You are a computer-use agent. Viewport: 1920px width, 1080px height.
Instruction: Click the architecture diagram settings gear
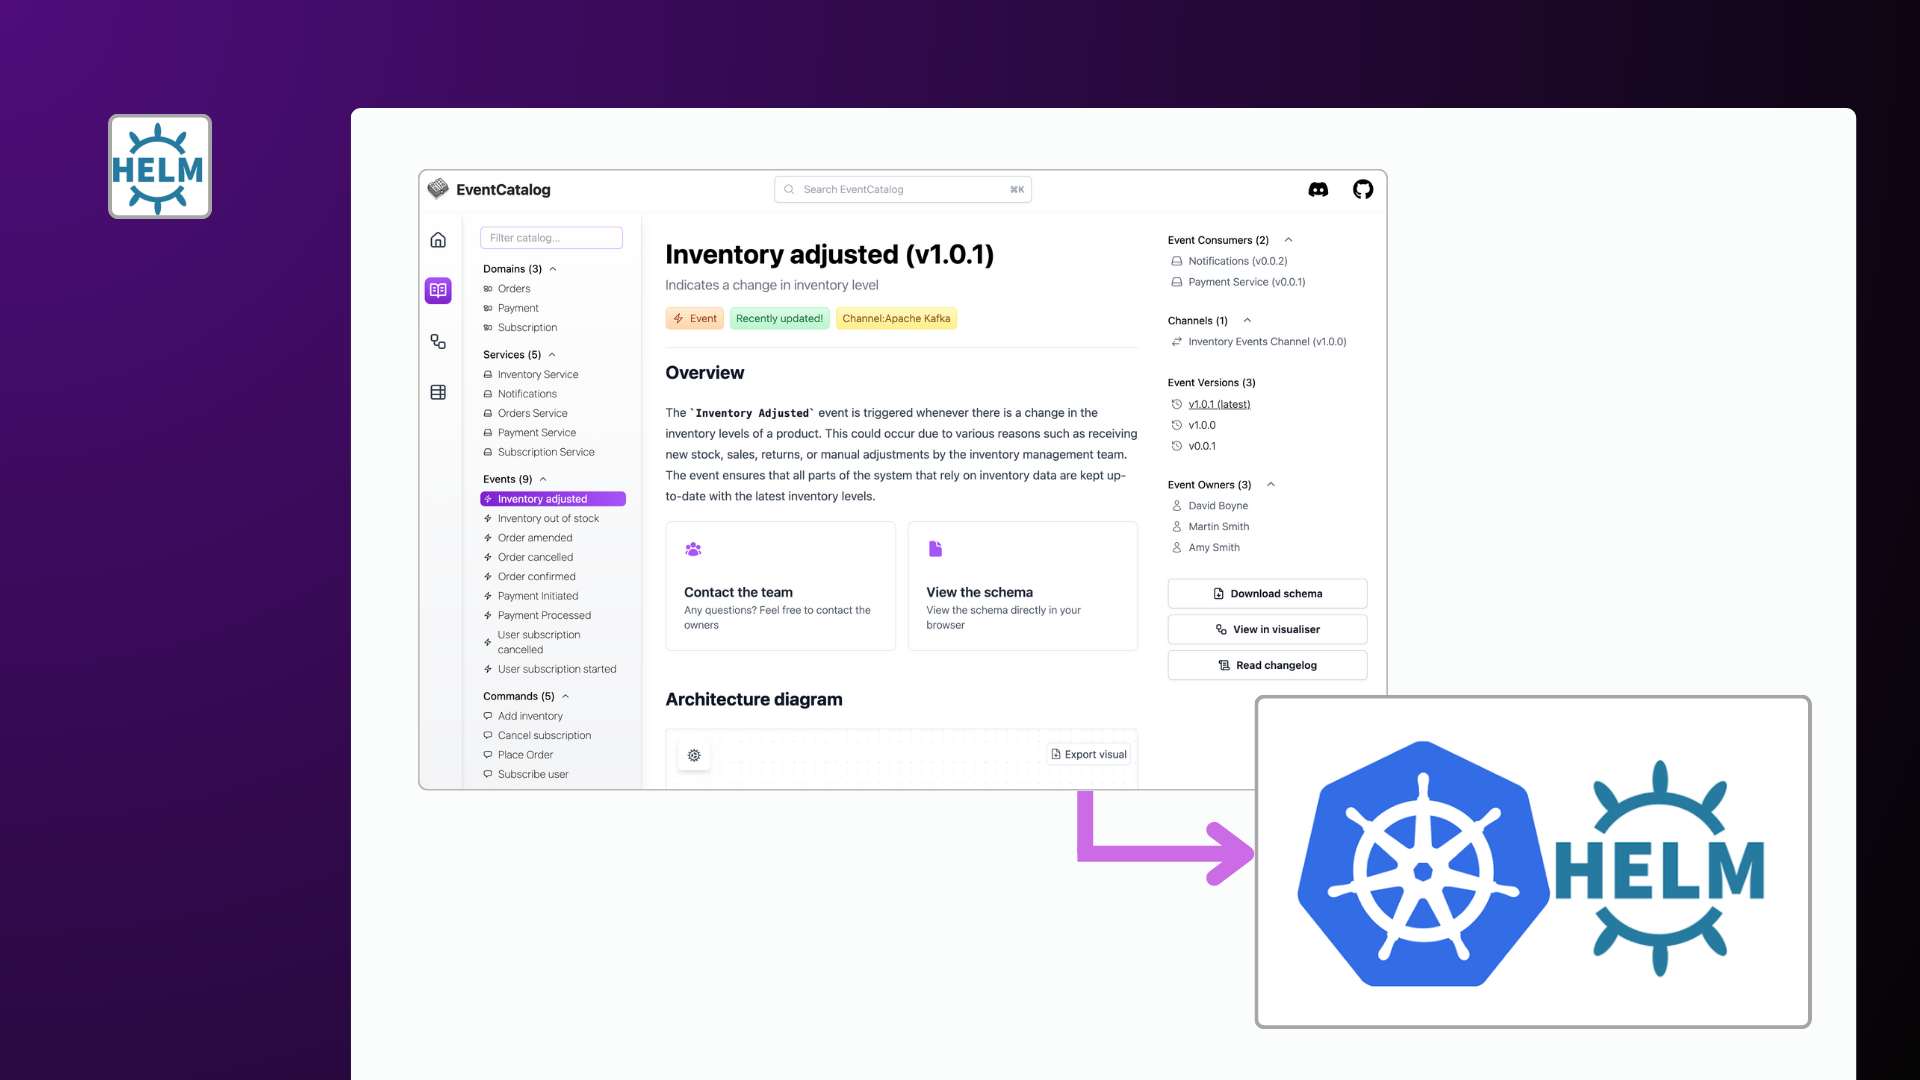click(694, 755)
